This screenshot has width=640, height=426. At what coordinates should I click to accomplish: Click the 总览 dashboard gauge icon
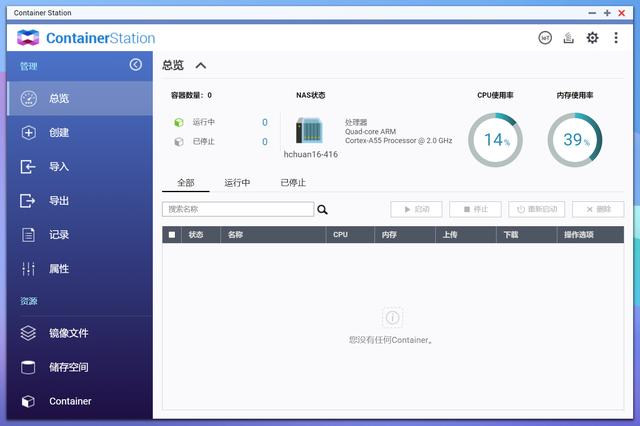(29, 98)
